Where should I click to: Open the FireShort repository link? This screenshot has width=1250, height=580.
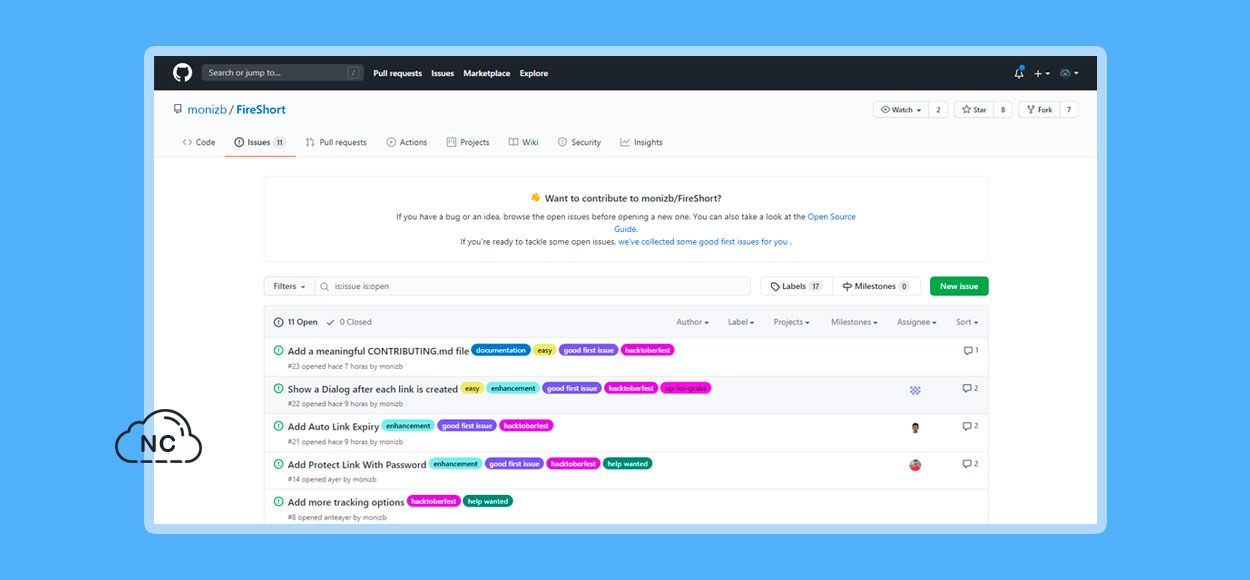(x=261, y=110)
